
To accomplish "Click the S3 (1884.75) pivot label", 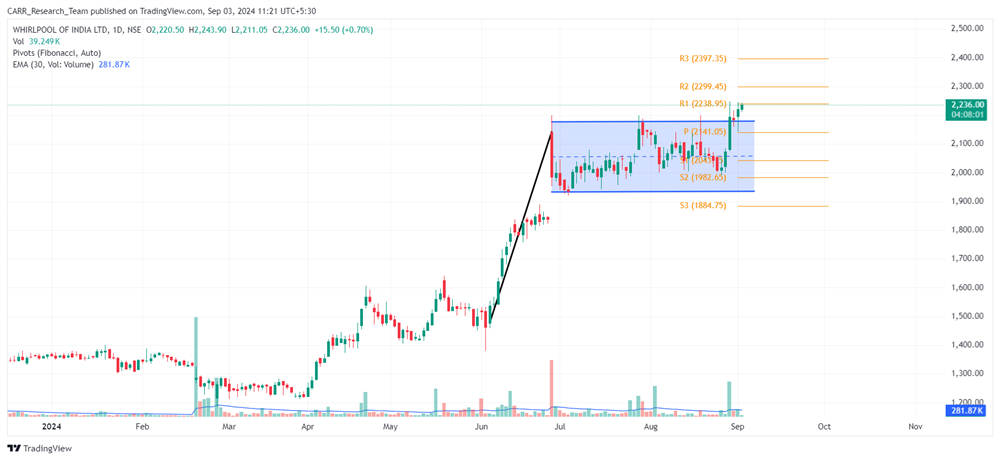I will click(703, 205).
